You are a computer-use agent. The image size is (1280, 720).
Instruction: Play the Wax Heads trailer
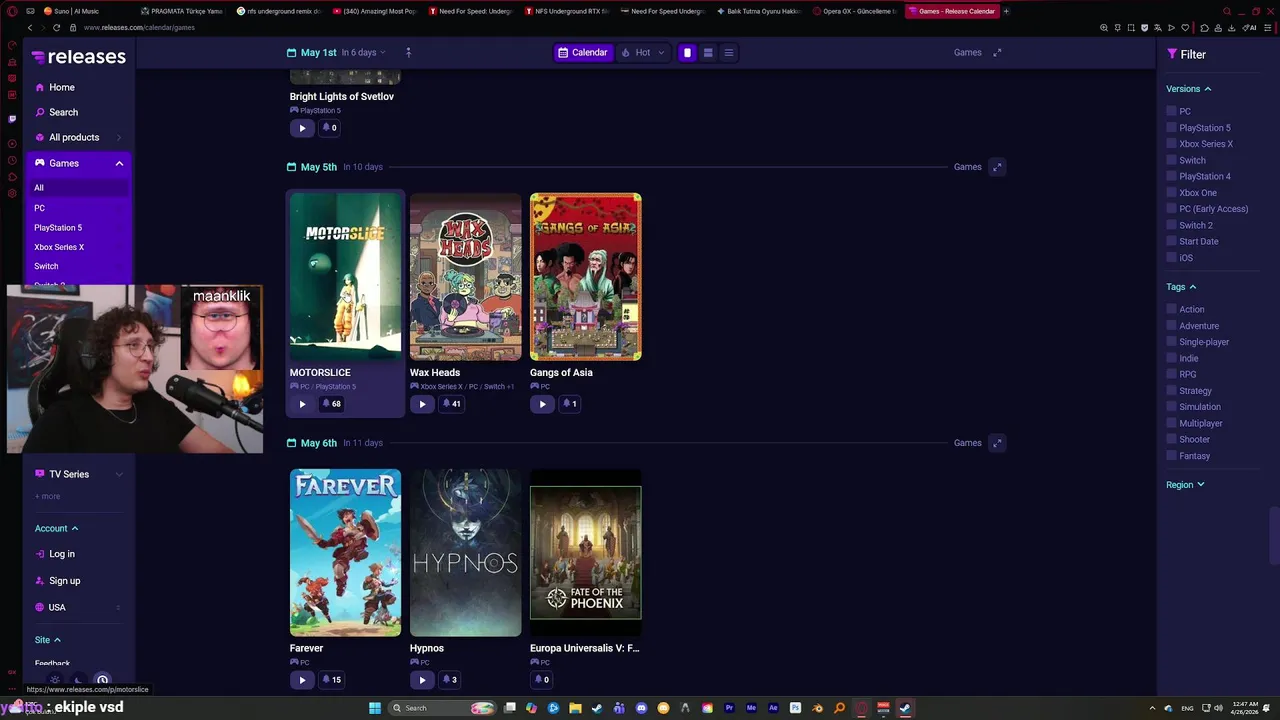pyautogui.click(x=422, y=404)
